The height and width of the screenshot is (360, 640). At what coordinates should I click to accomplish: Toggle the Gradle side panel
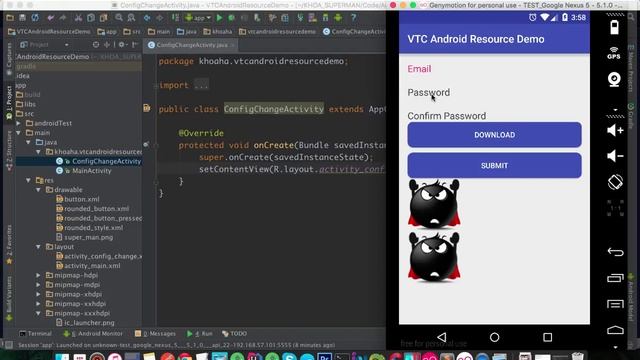[x=631, y=116]
